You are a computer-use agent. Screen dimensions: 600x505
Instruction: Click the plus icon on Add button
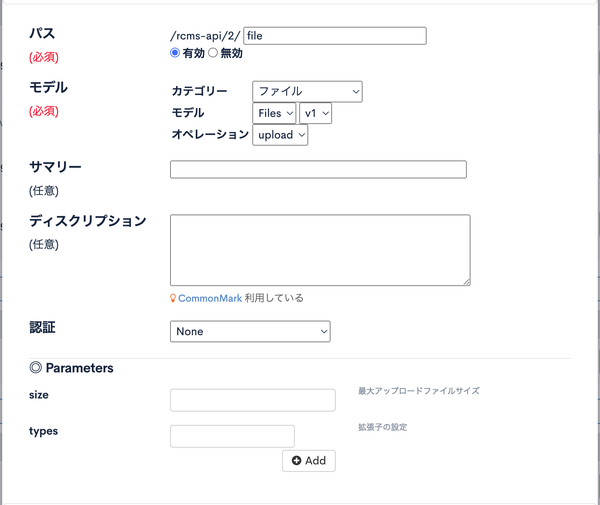click(x=297, y=461)
